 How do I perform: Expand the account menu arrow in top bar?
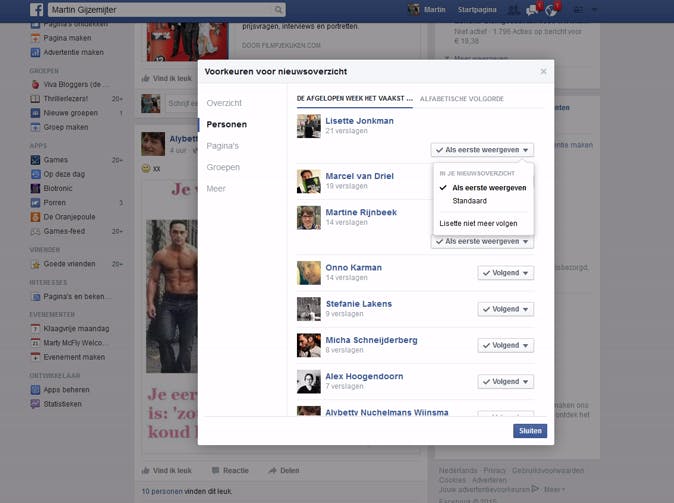[x=594, y=9]
